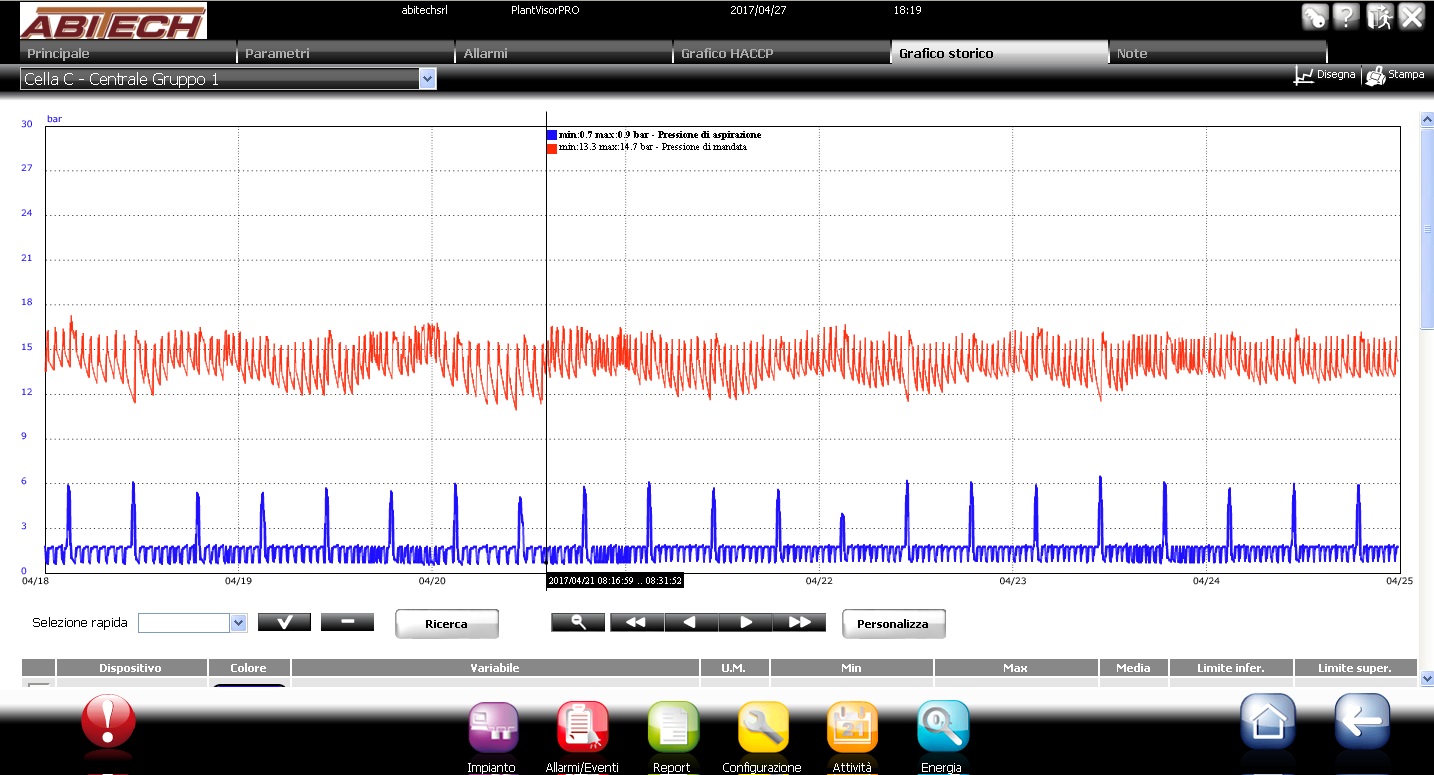Open the Impianto plant section
This screenshot has width=1434, height=775.
[492, 728]
